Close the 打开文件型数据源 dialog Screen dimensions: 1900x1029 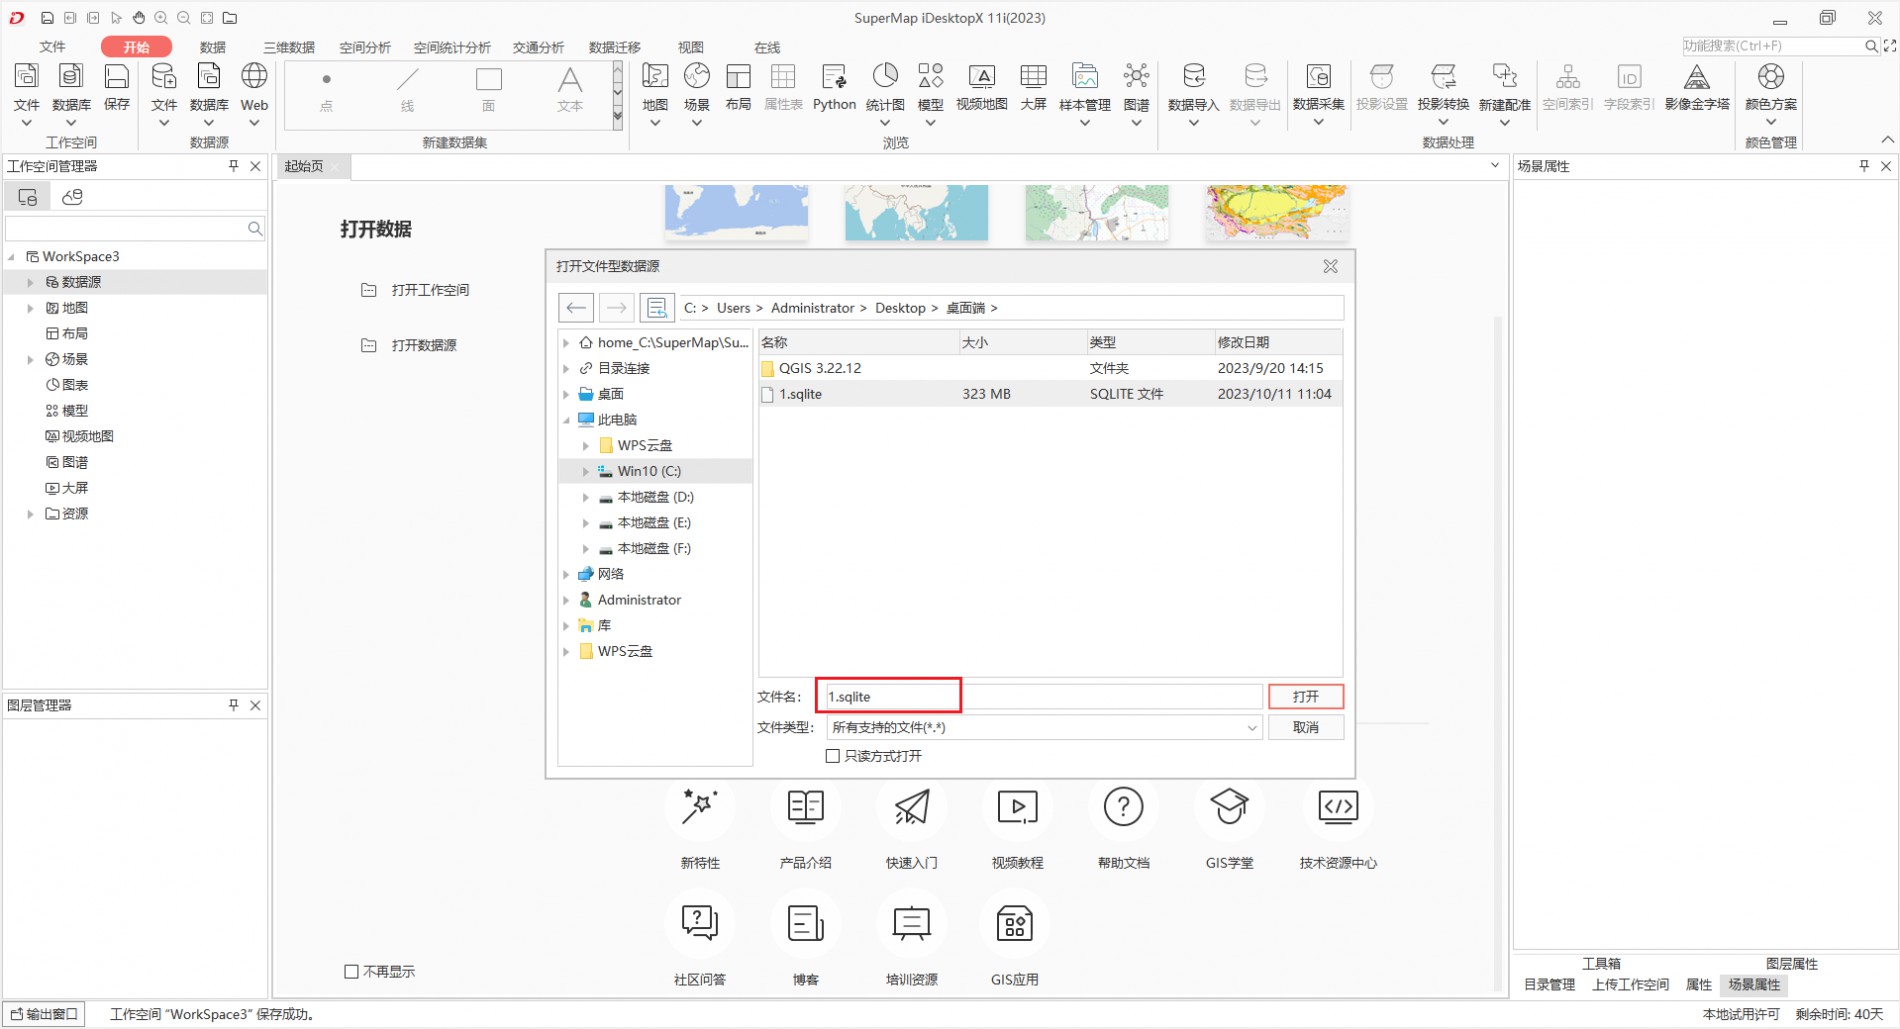pos(1330,266)
